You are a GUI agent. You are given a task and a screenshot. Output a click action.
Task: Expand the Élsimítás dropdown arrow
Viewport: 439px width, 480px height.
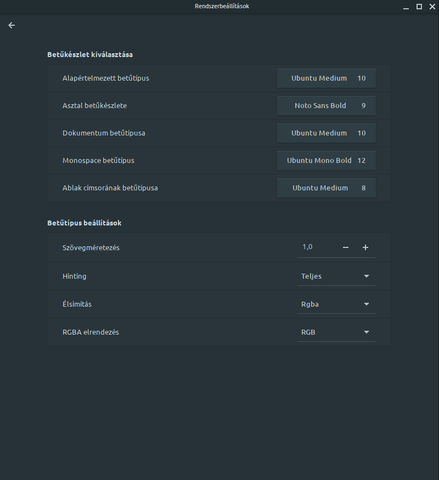366,304
